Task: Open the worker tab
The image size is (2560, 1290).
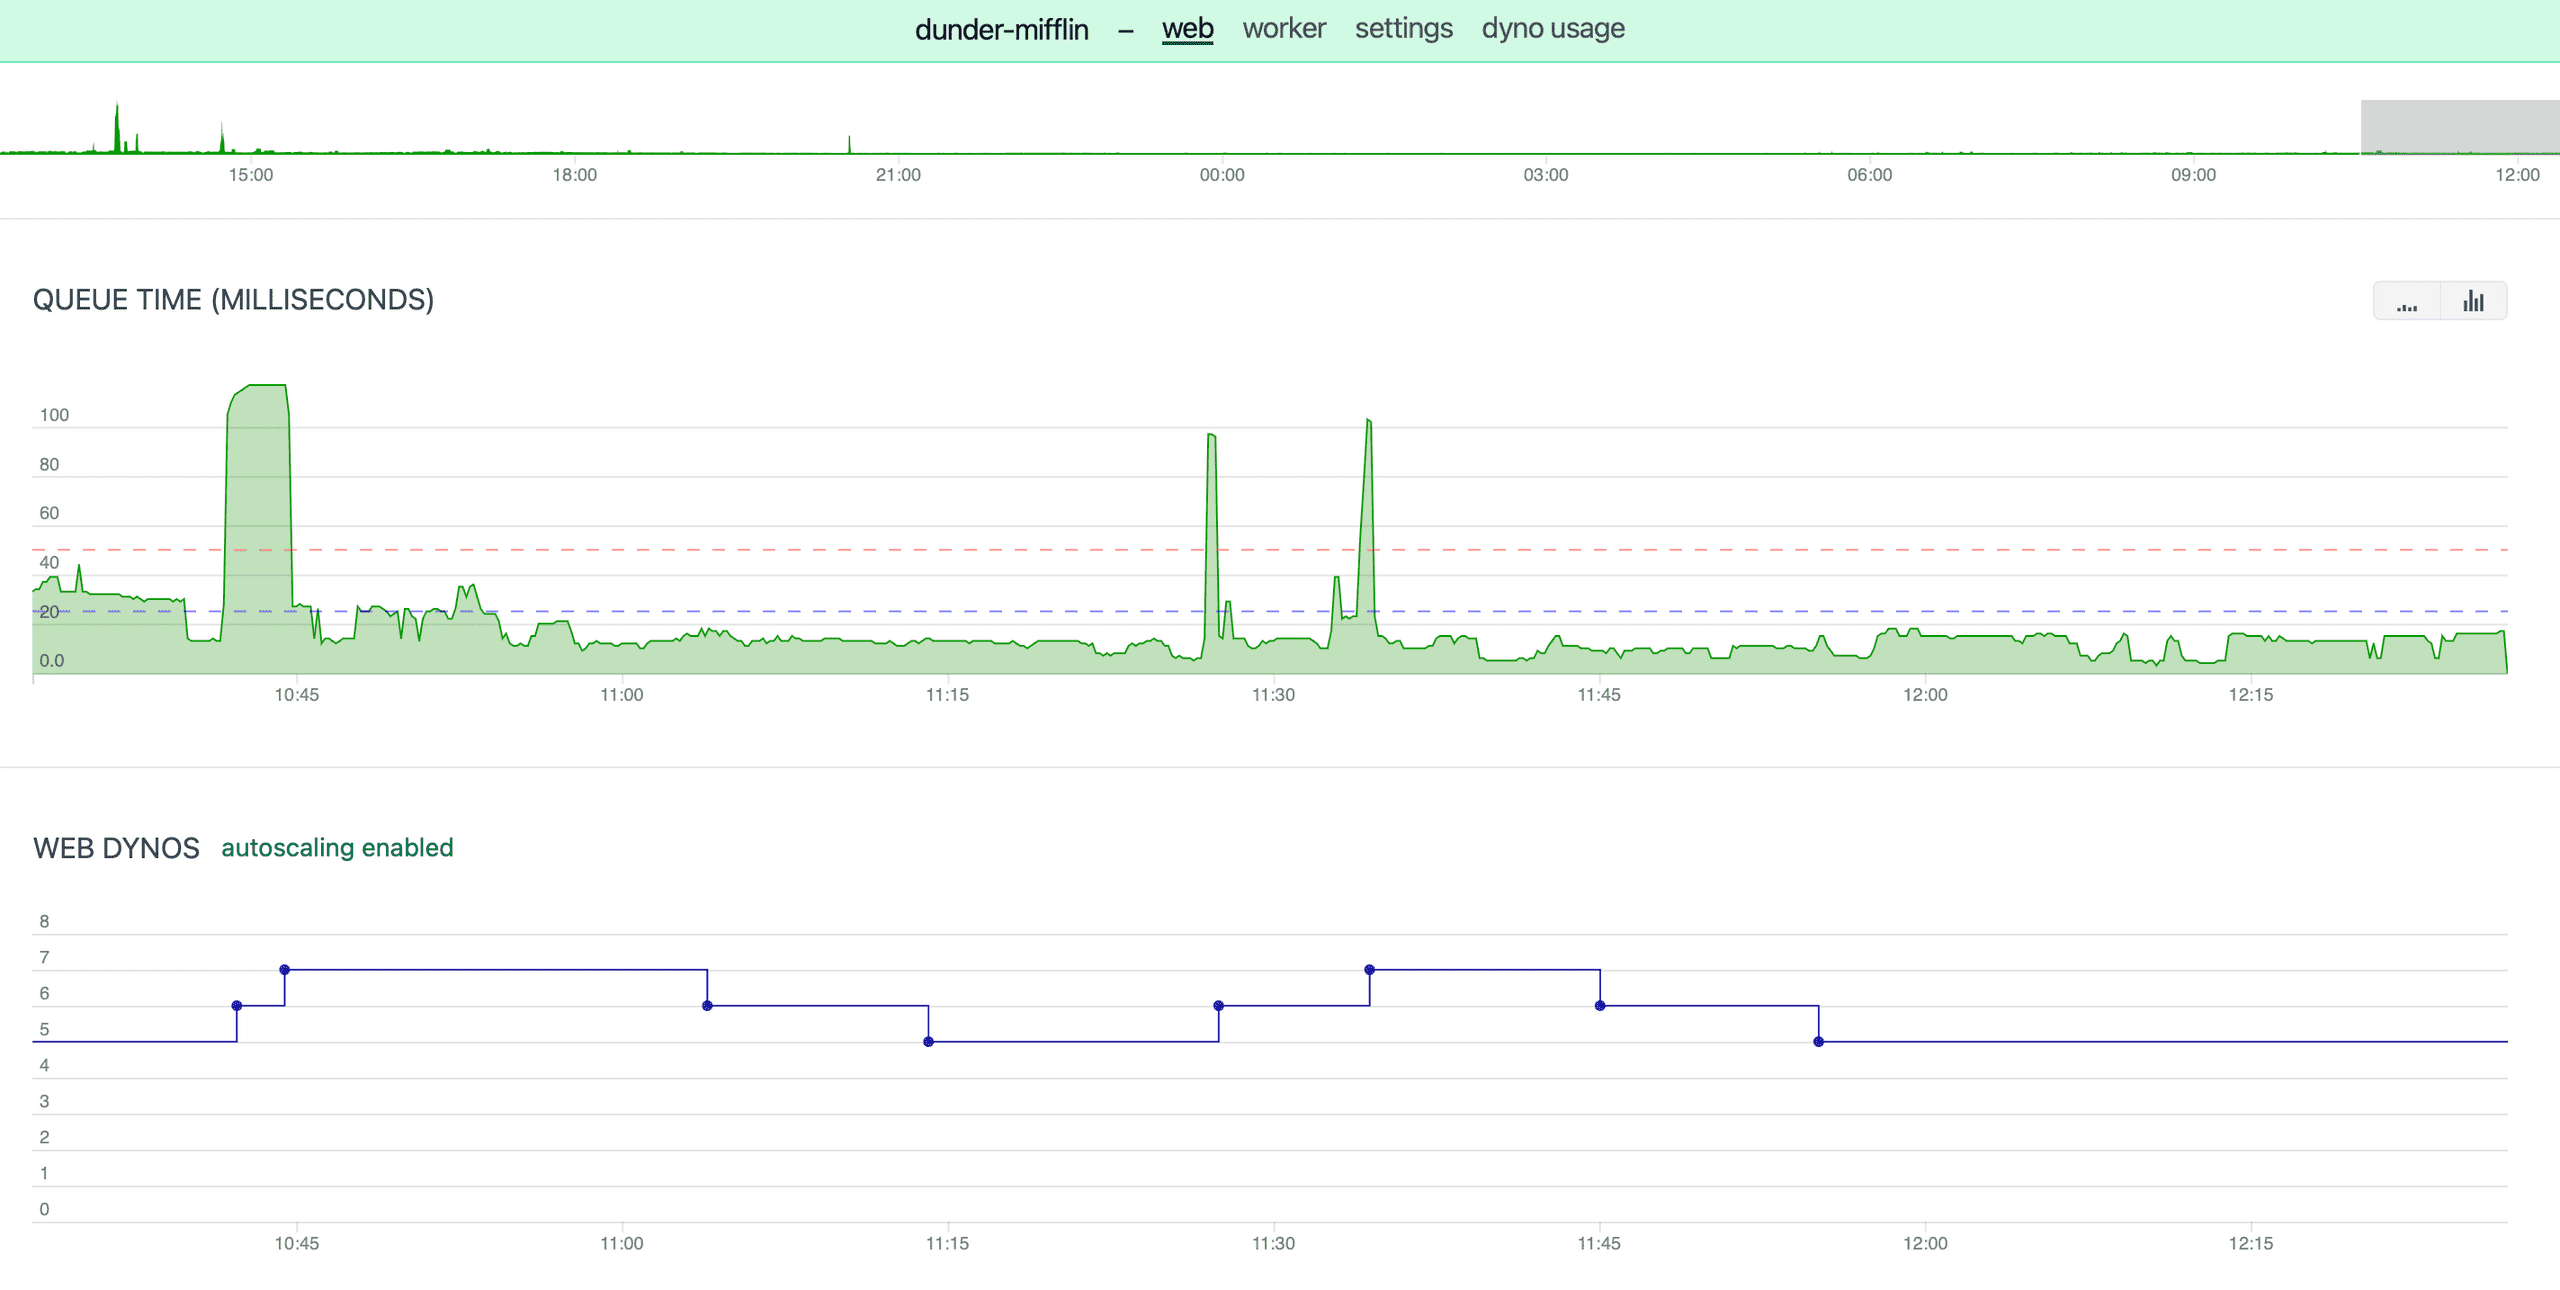Action: (1283, 28)
